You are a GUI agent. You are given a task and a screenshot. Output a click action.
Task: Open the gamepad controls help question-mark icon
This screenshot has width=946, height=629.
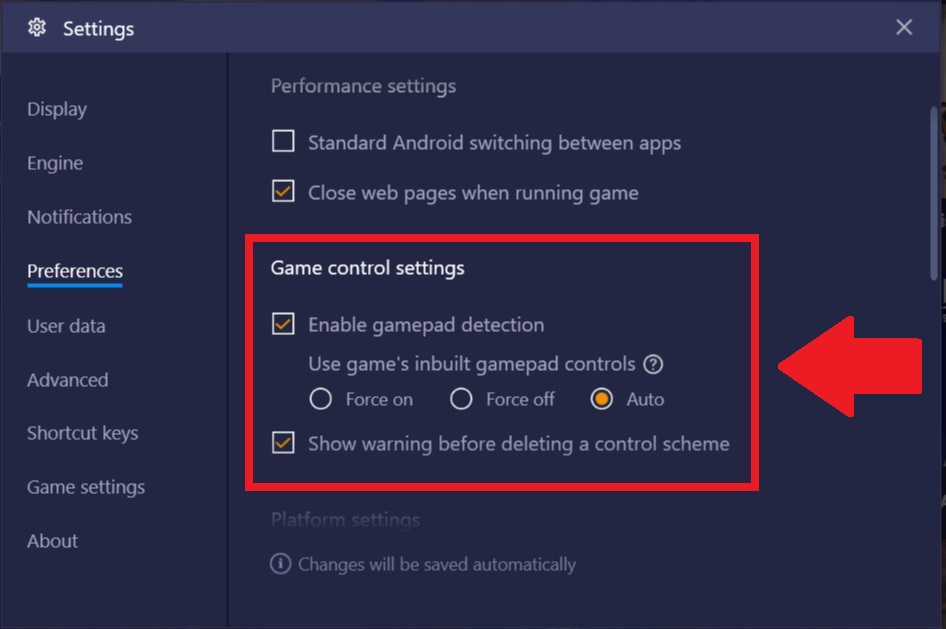[653, 364]
